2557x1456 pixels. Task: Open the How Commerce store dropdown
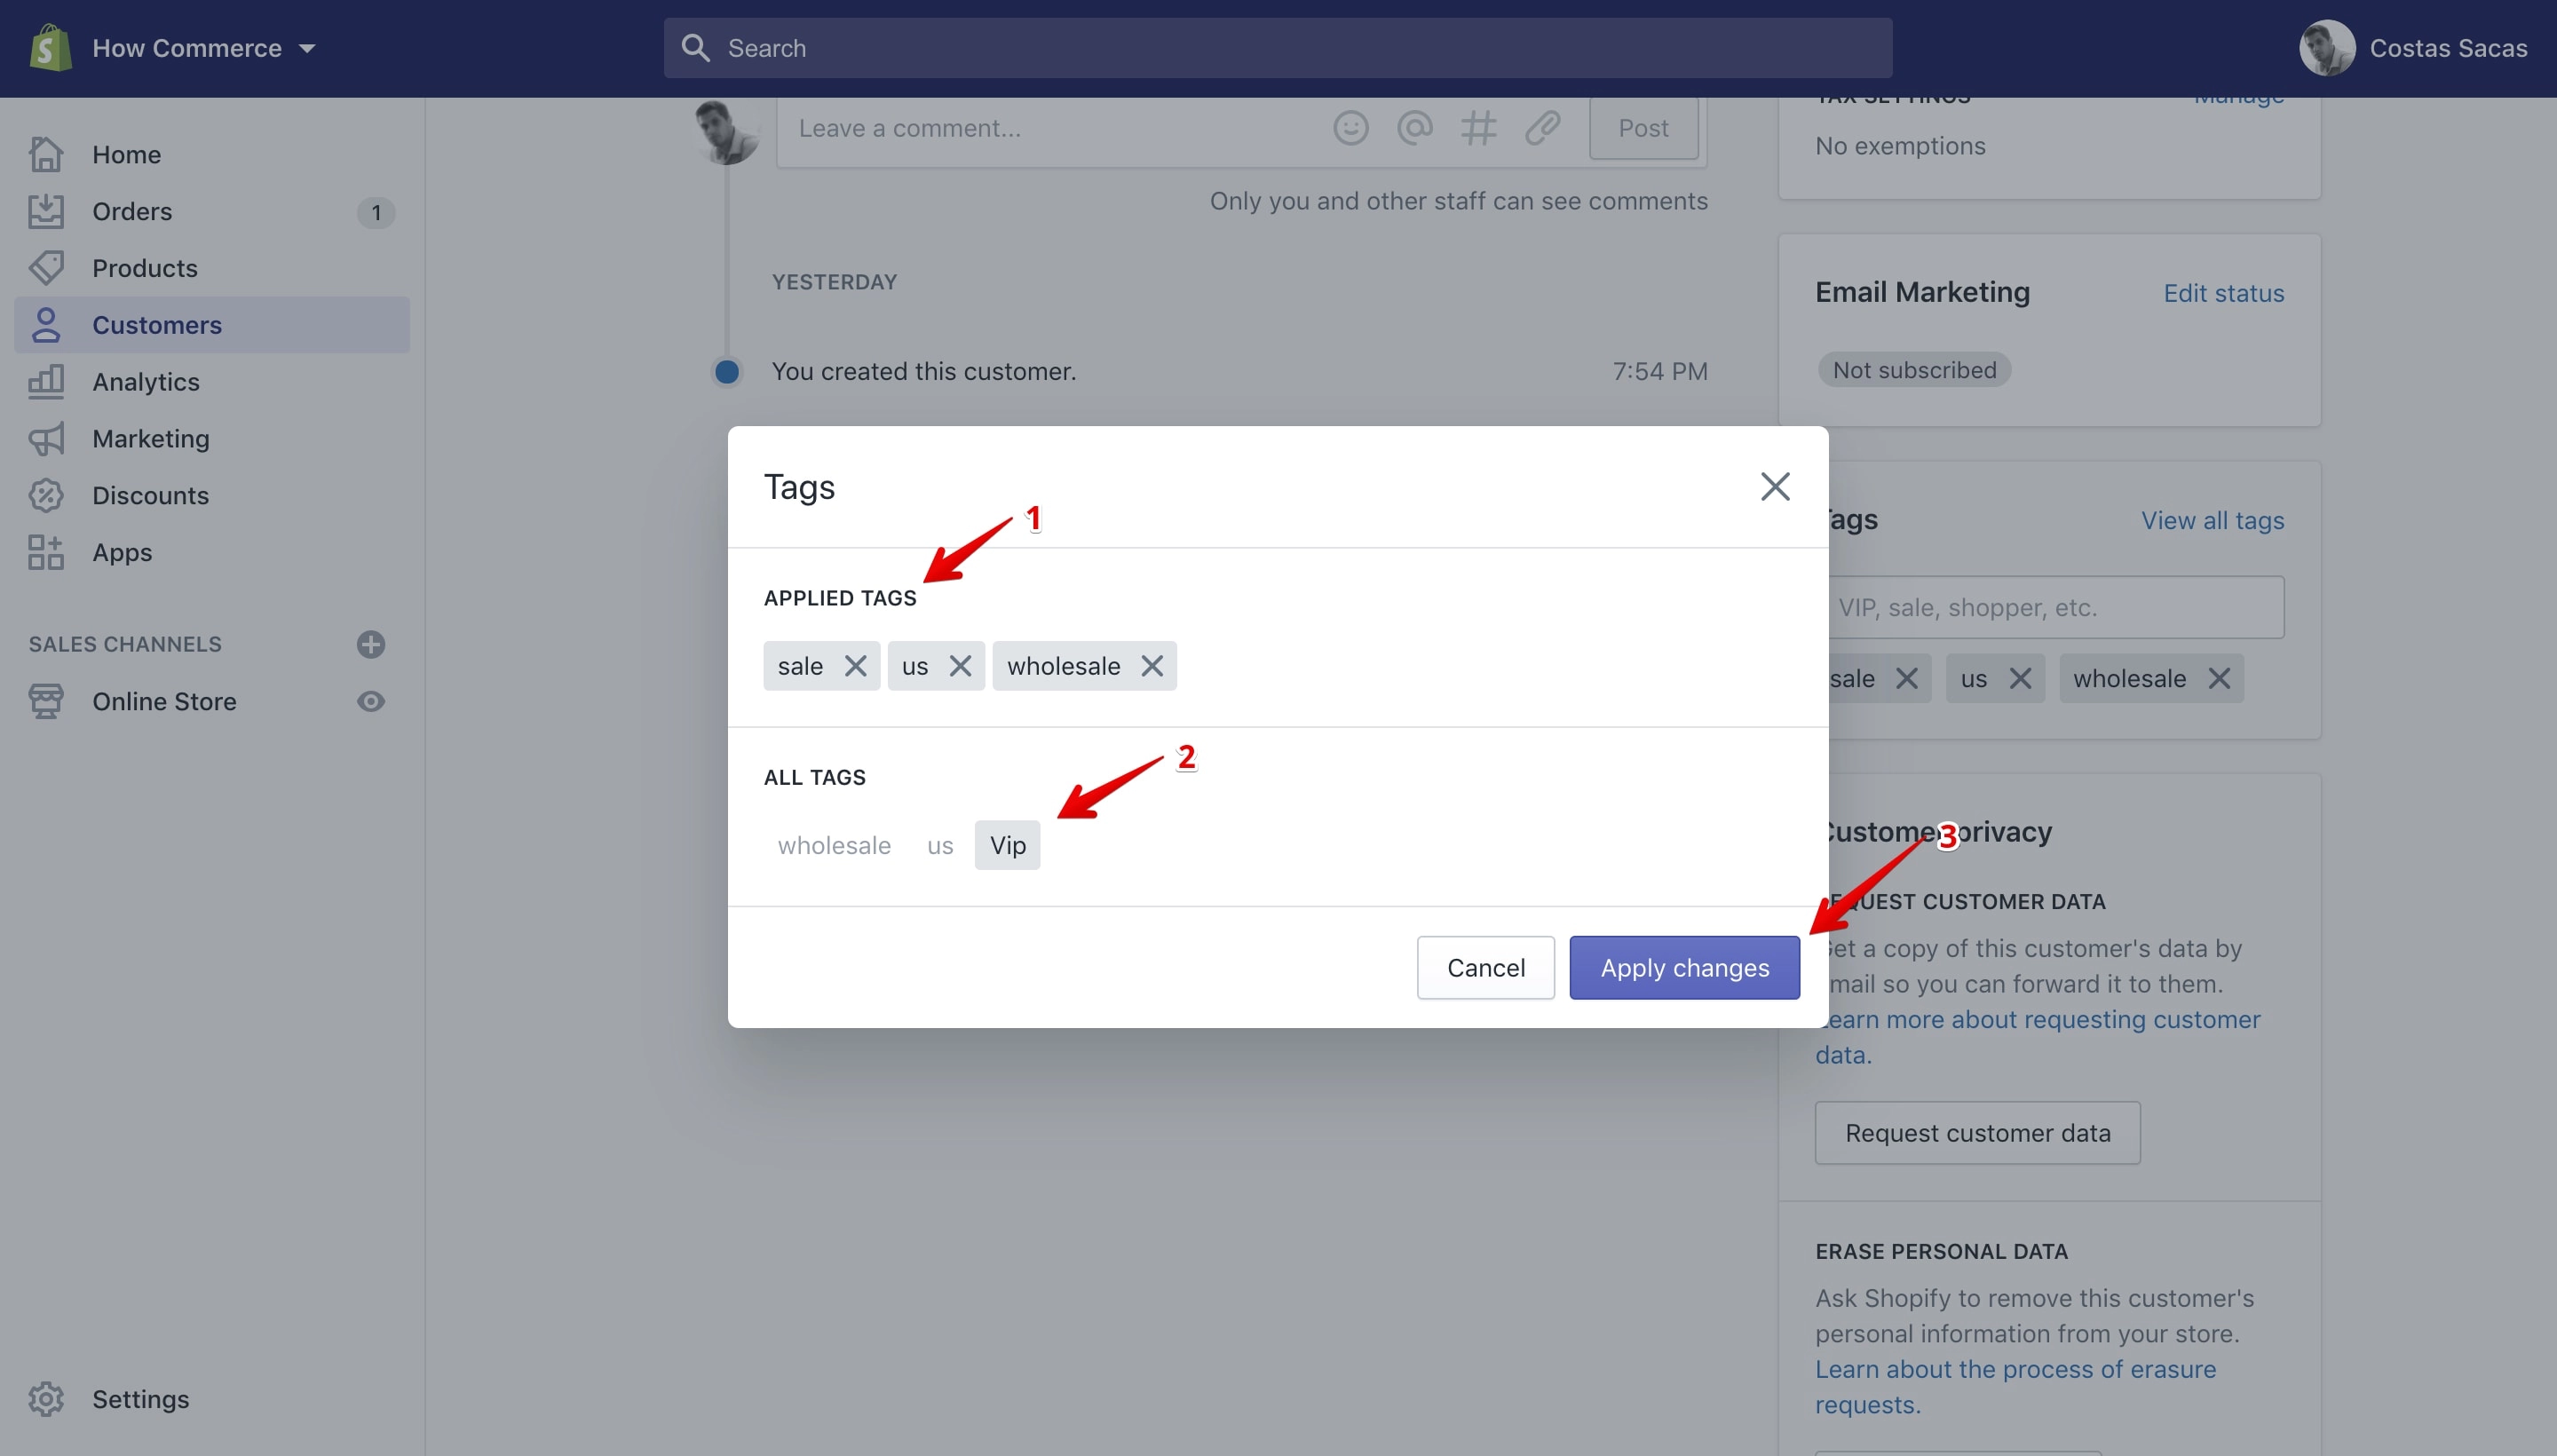pyautogui.click(x=204, y=48)
